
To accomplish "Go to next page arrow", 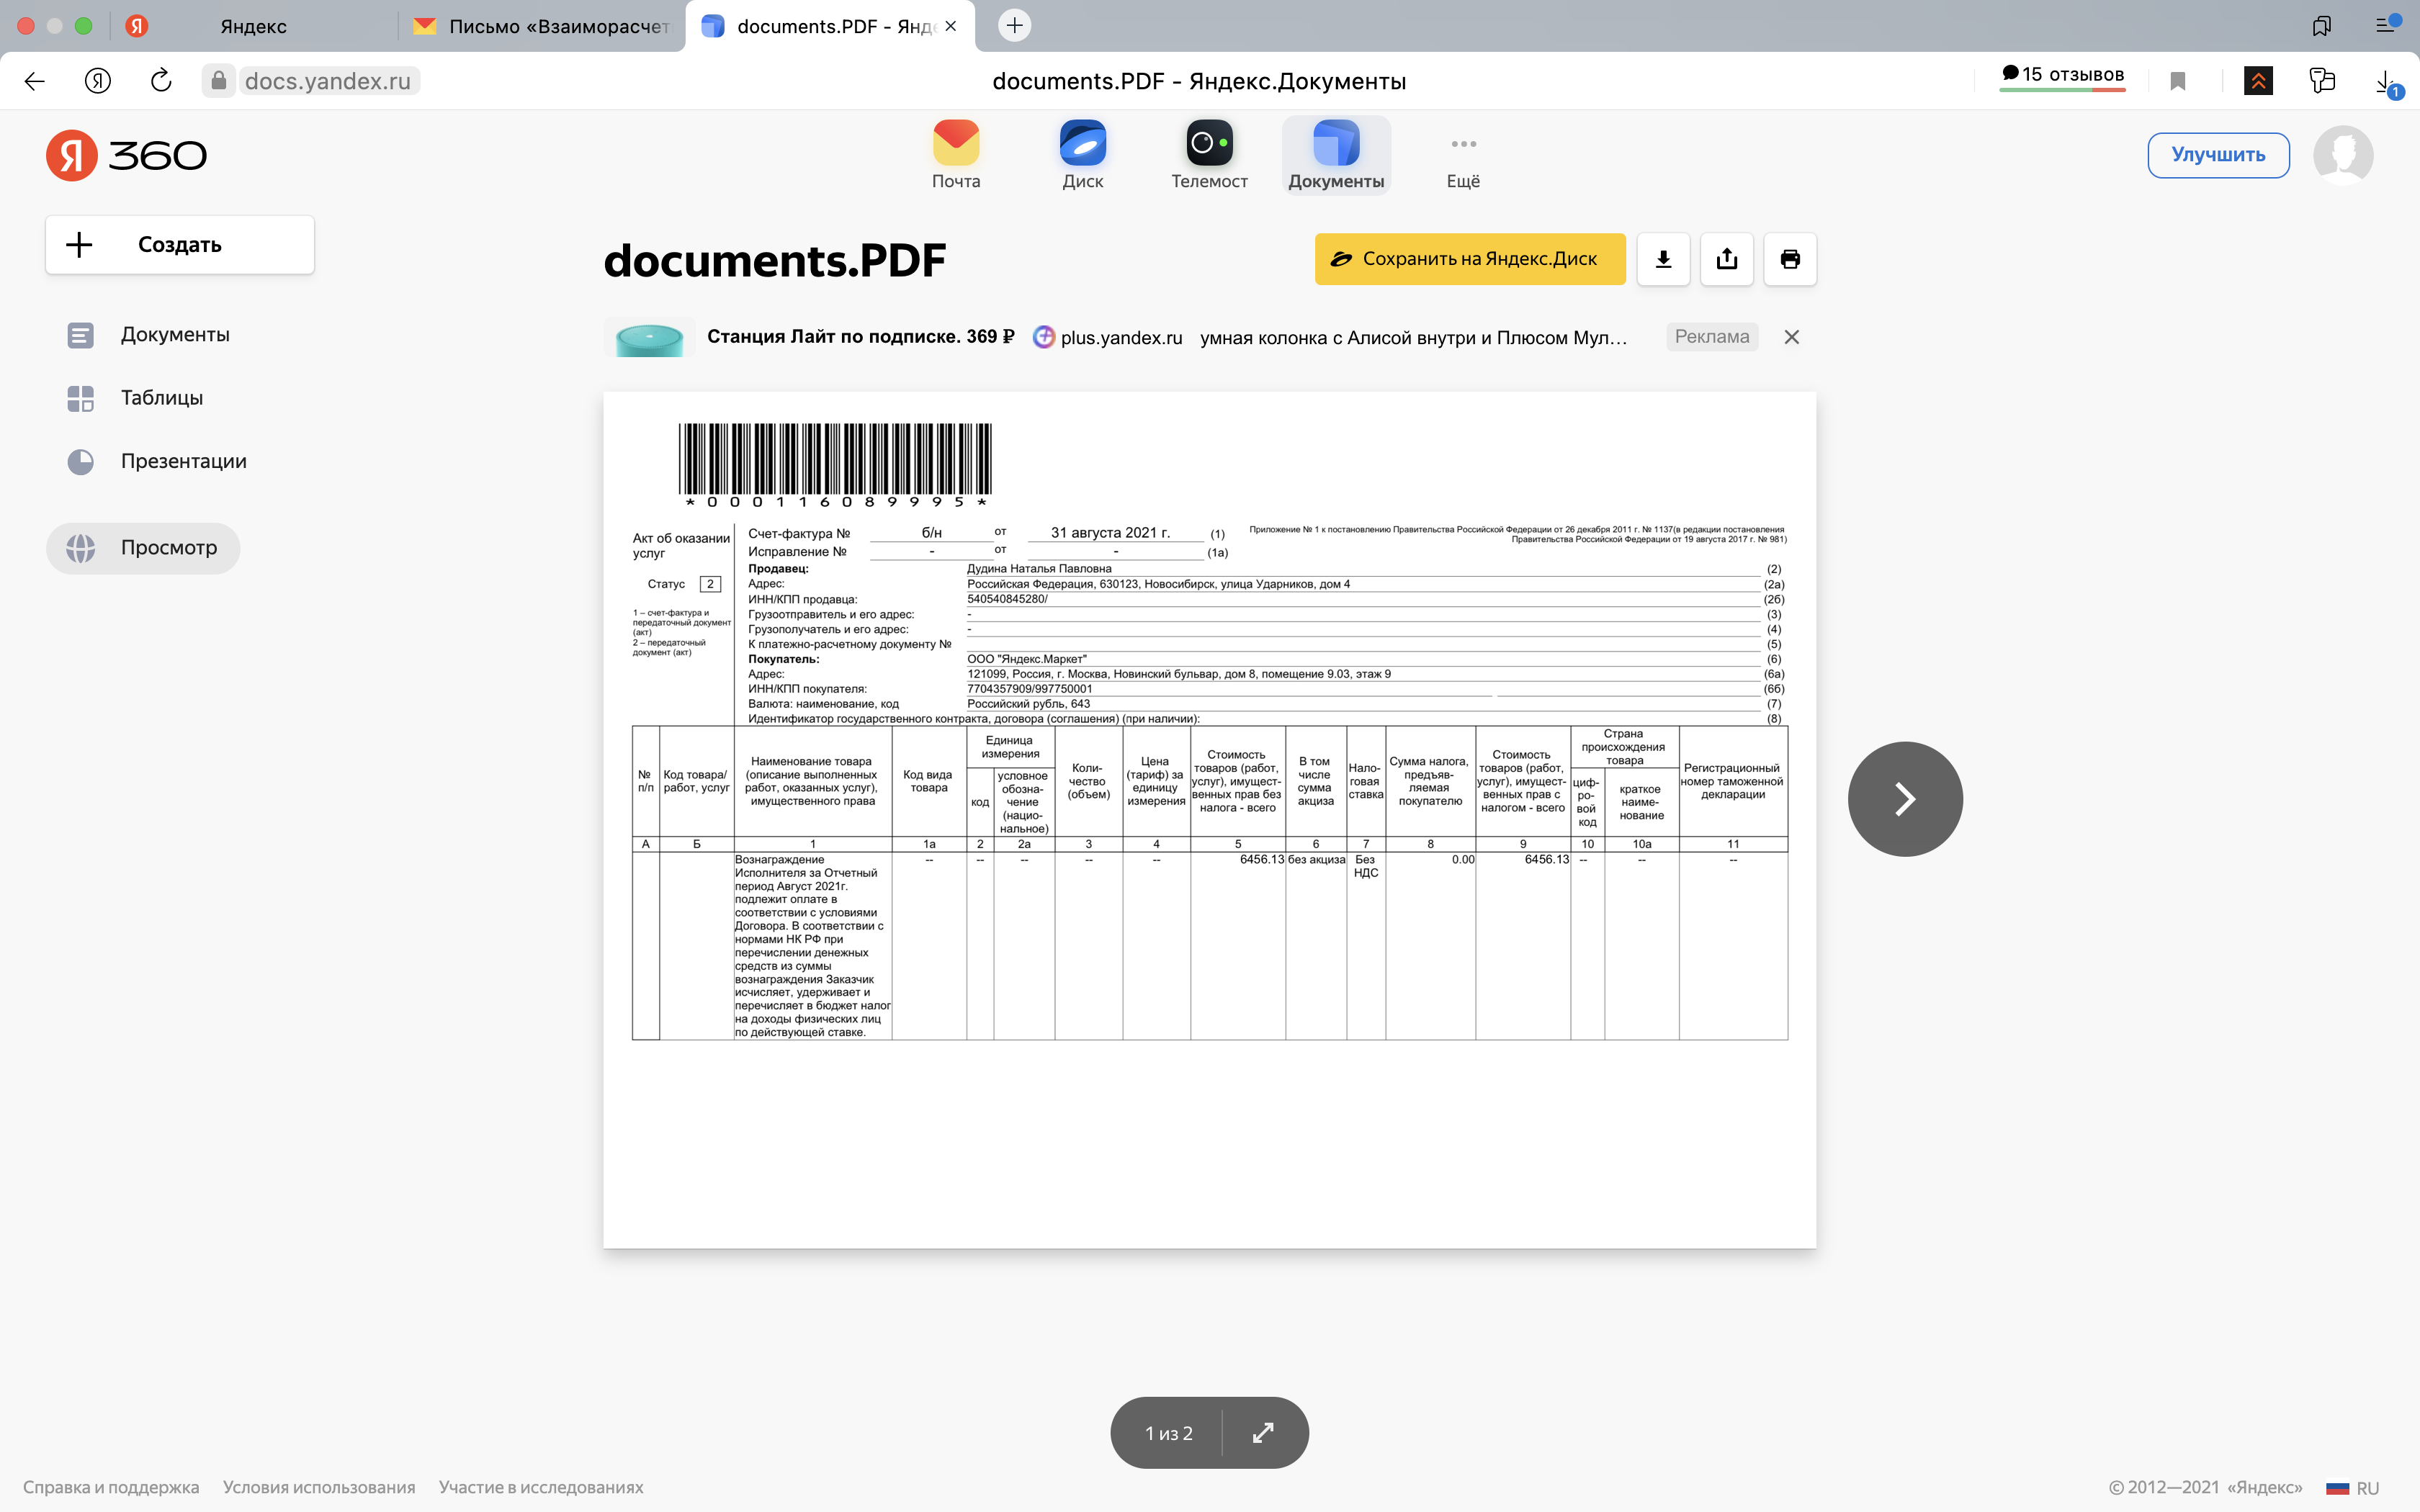I will pos(1904,799).
